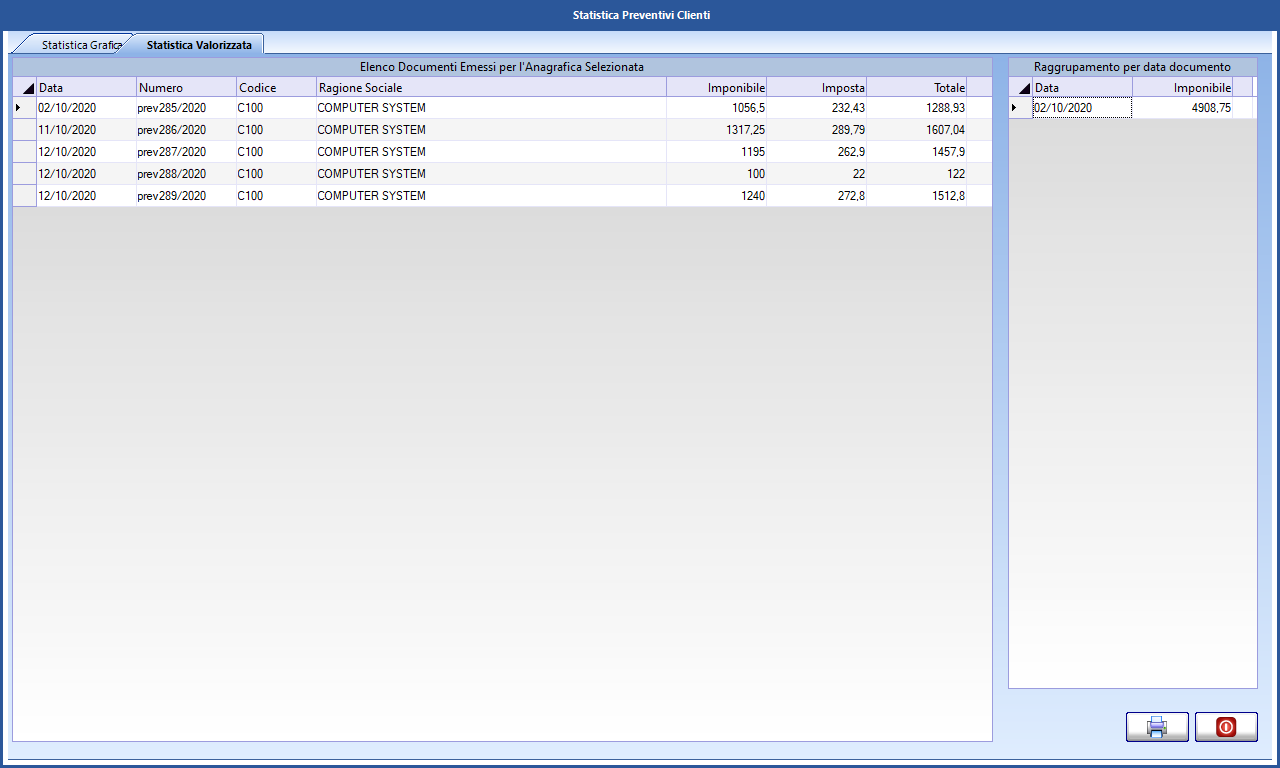
Task: Click the Imponibile header in documents list
Action: [717, 88]
